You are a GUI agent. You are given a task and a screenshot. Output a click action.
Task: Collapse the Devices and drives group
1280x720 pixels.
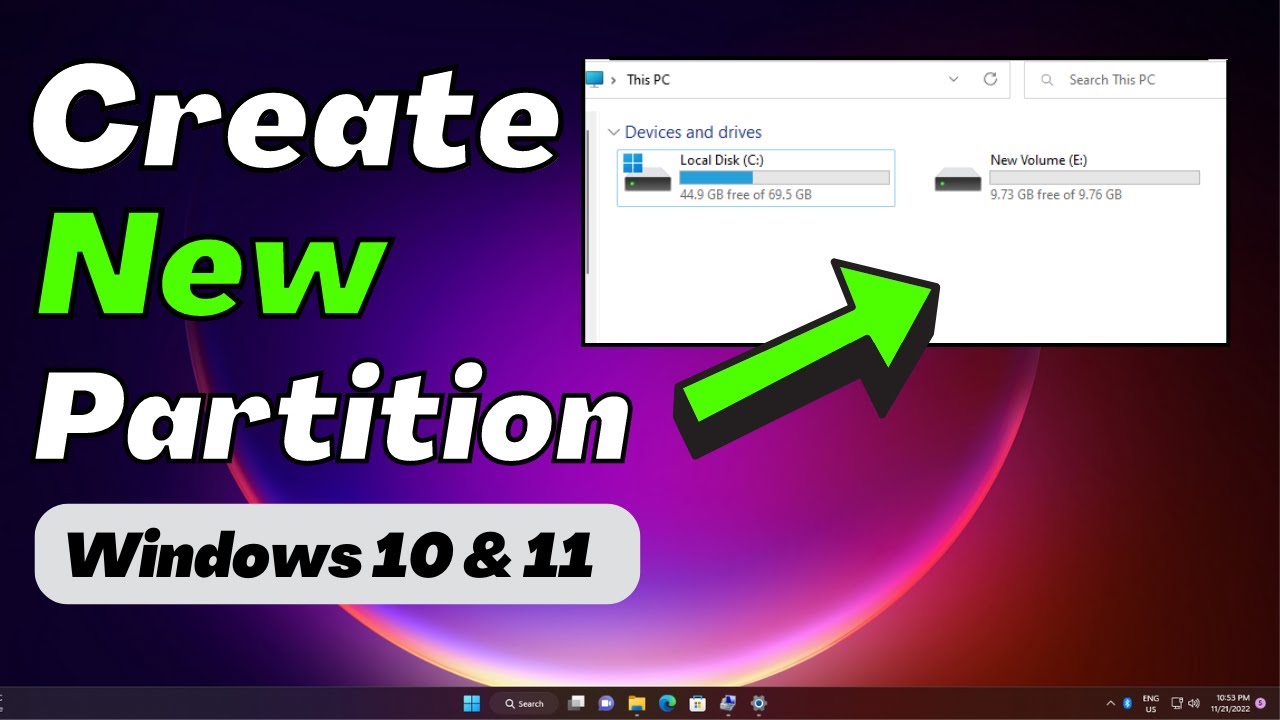point(613,132)
